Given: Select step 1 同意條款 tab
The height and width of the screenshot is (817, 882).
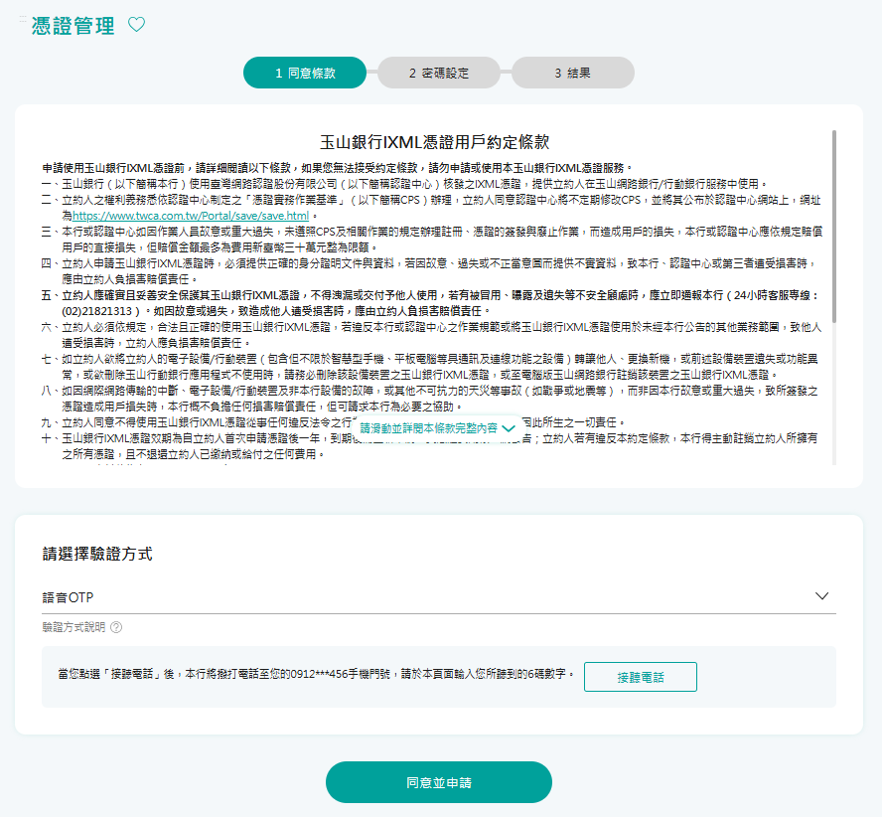Looking at the screenshot, I should point(305,73).
